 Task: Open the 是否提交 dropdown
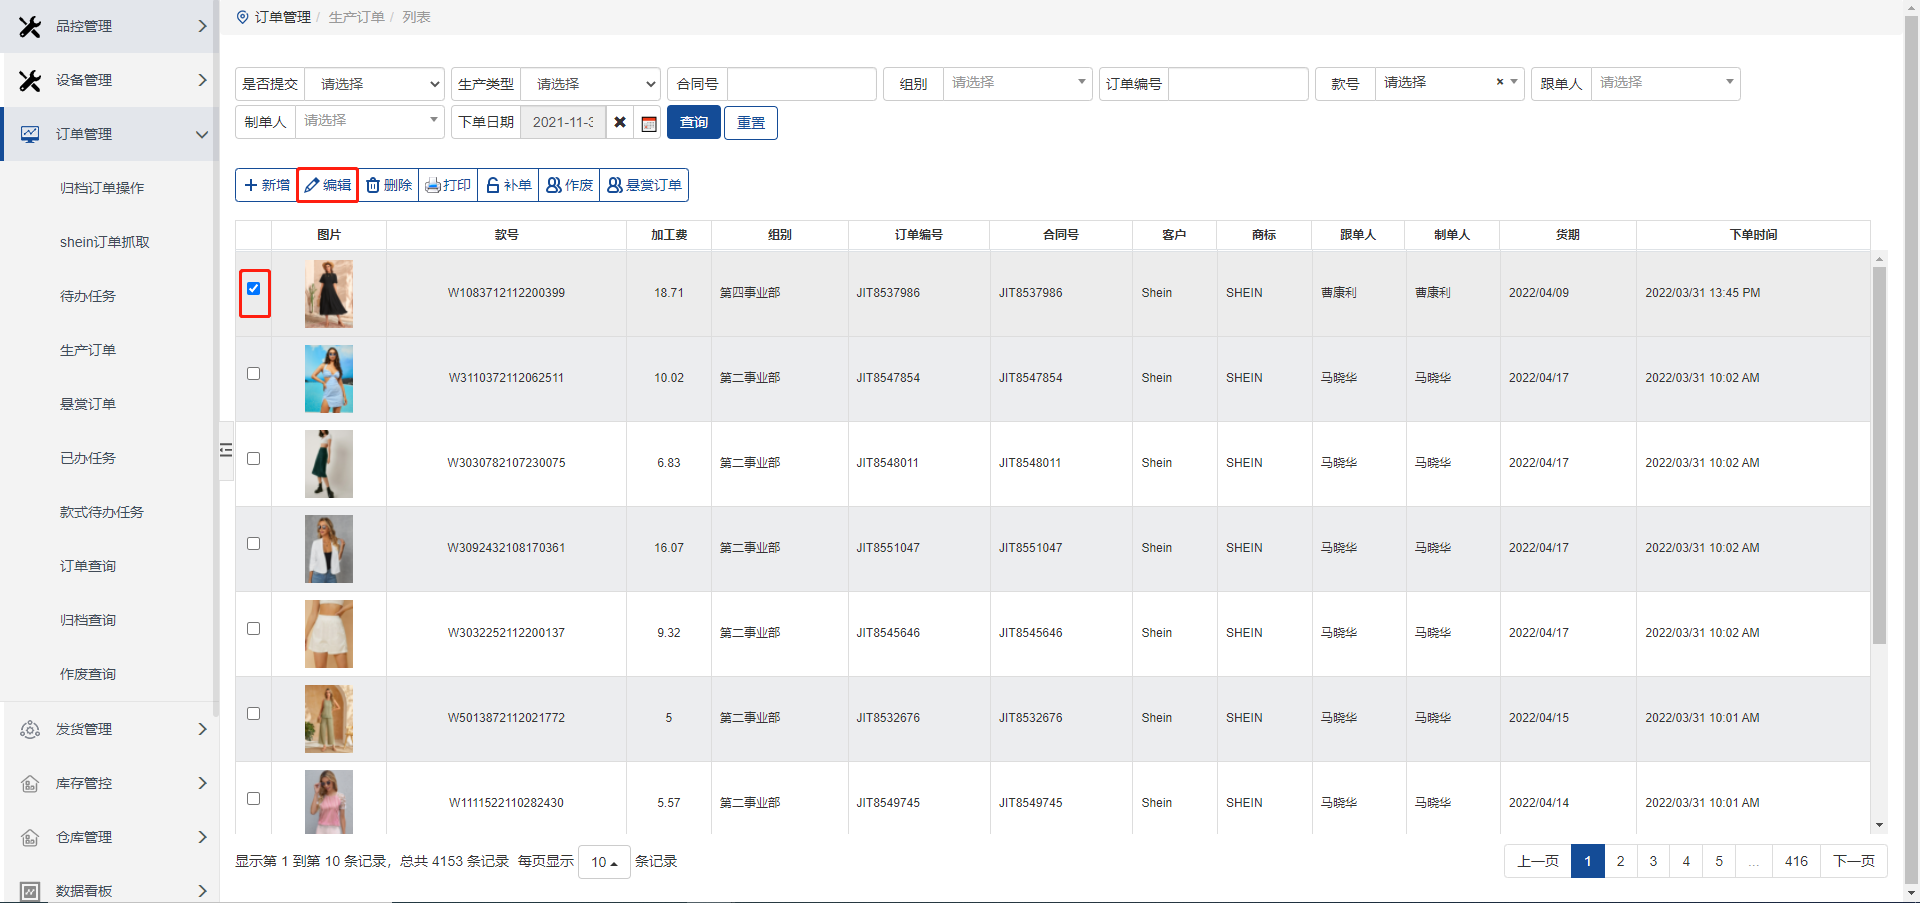tap(374, 84)
